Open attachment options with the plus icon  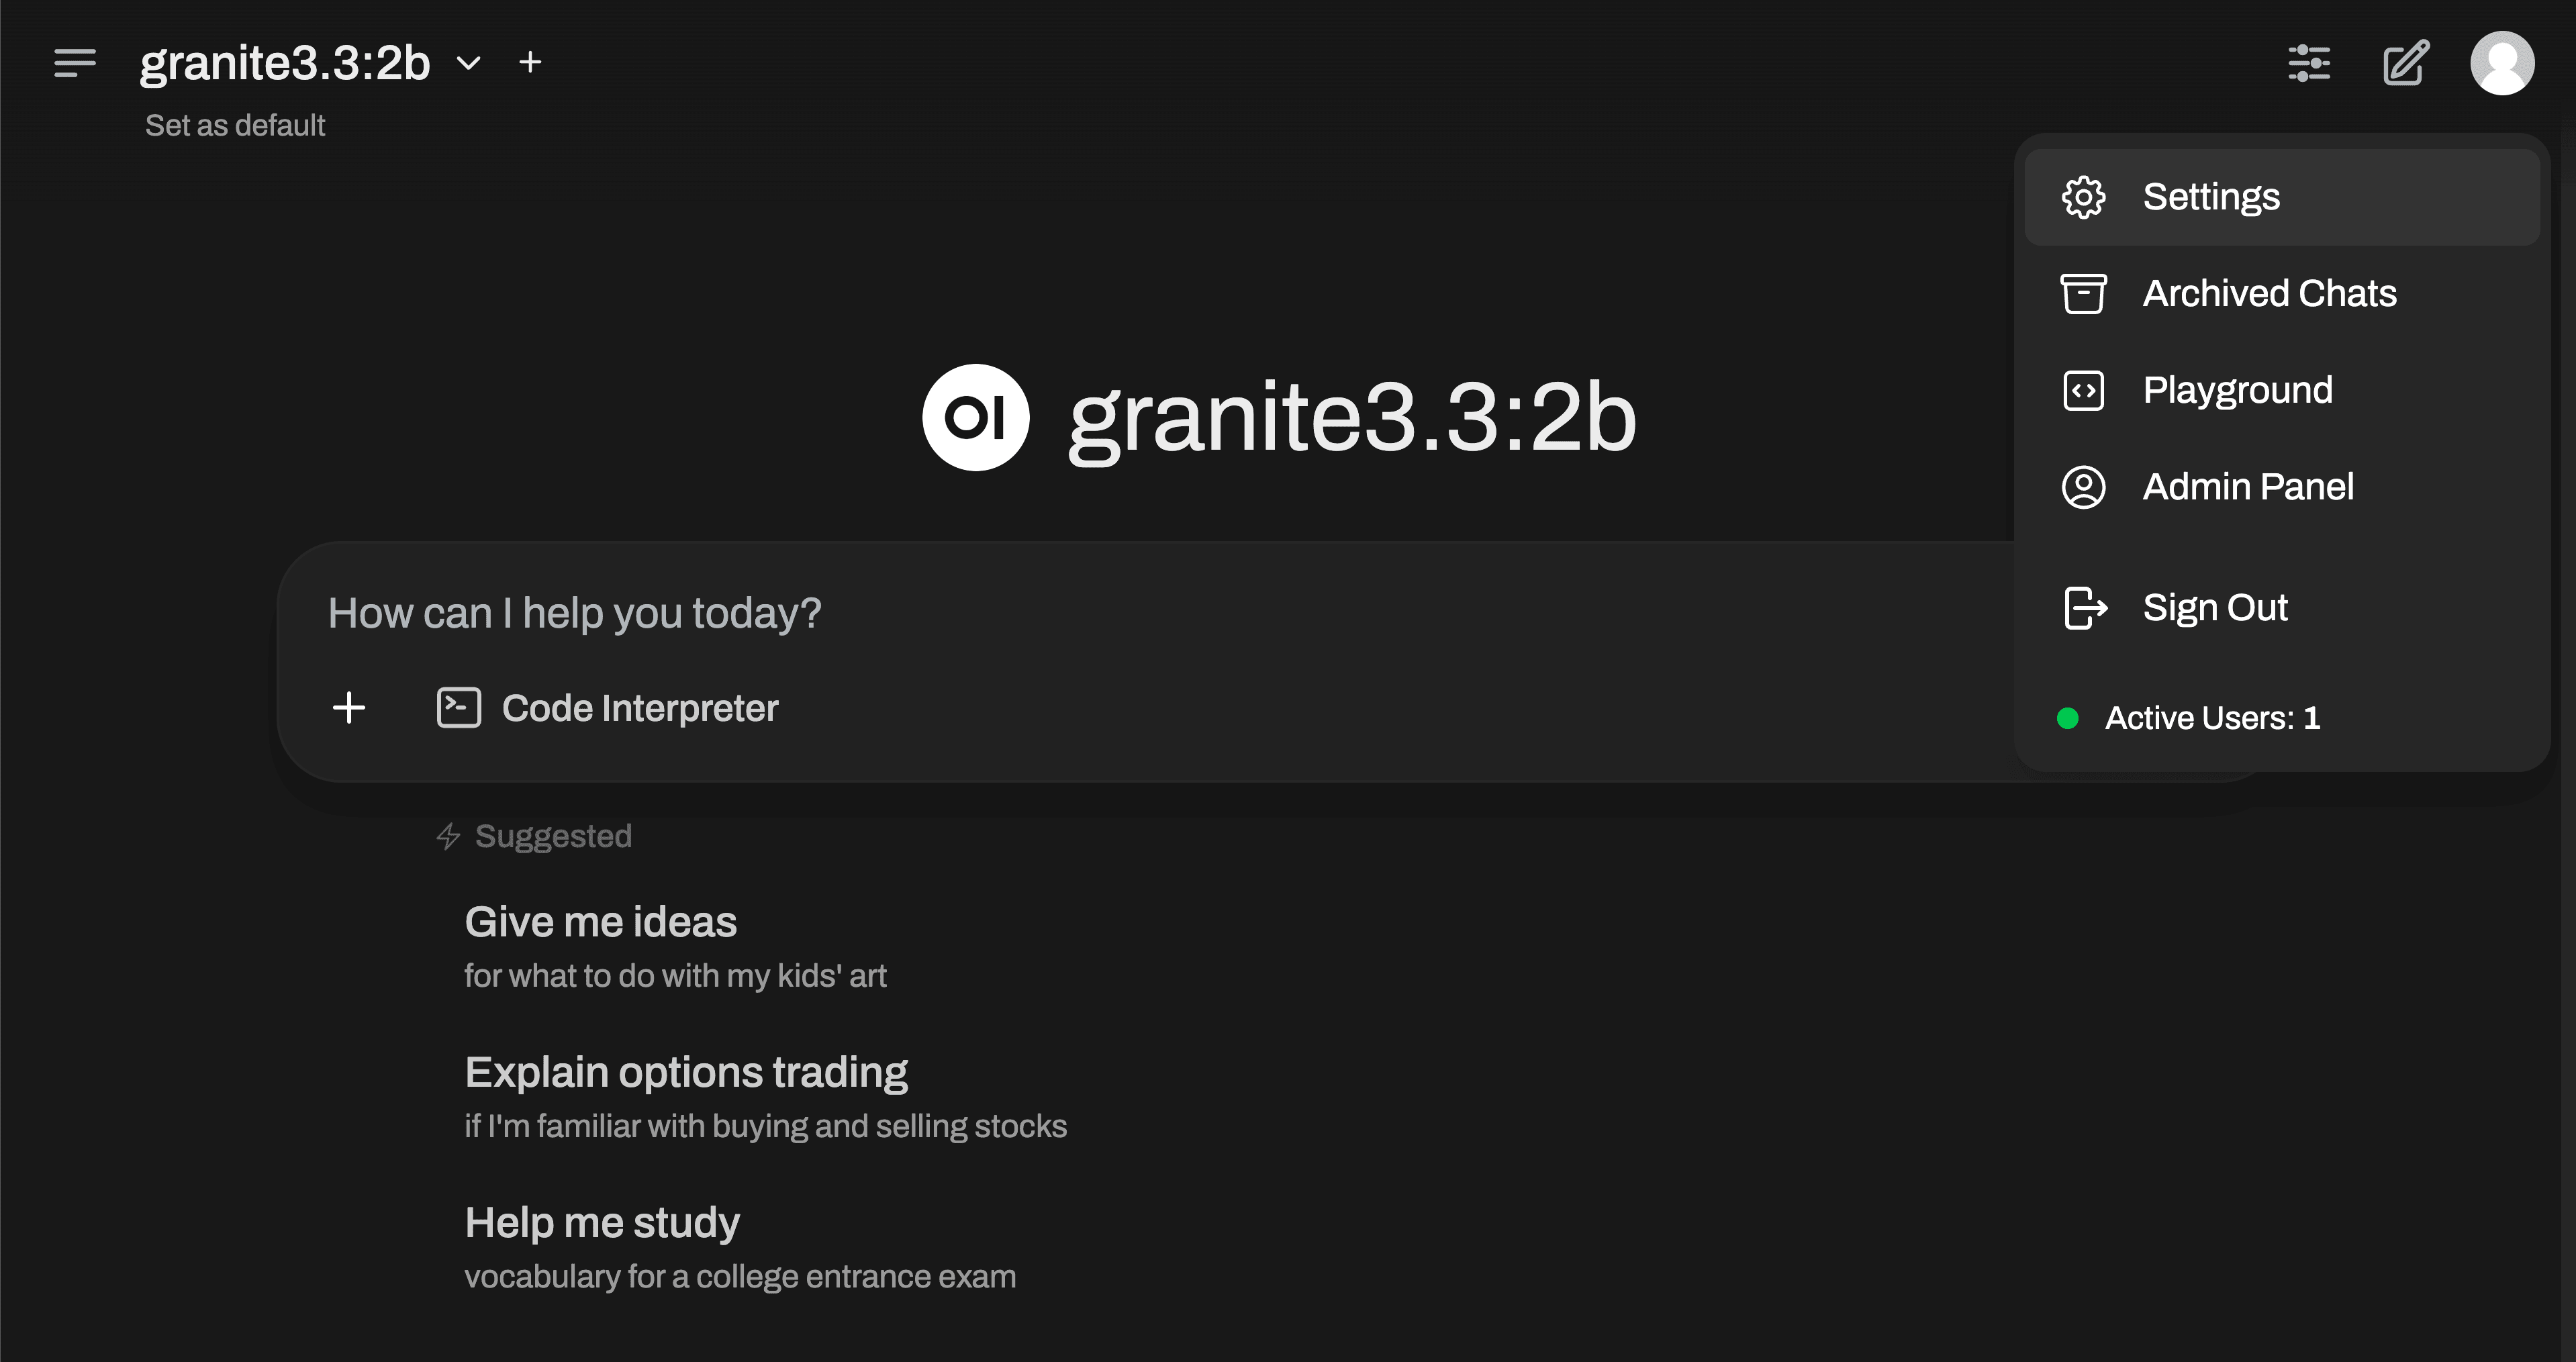(349, 707)
